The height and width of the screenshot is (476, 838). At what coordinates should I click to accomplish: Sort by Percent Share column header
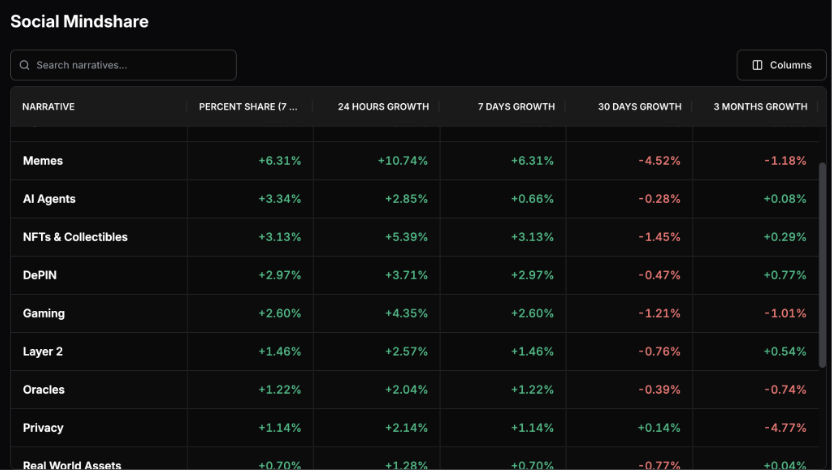click(x=248, y=107)
